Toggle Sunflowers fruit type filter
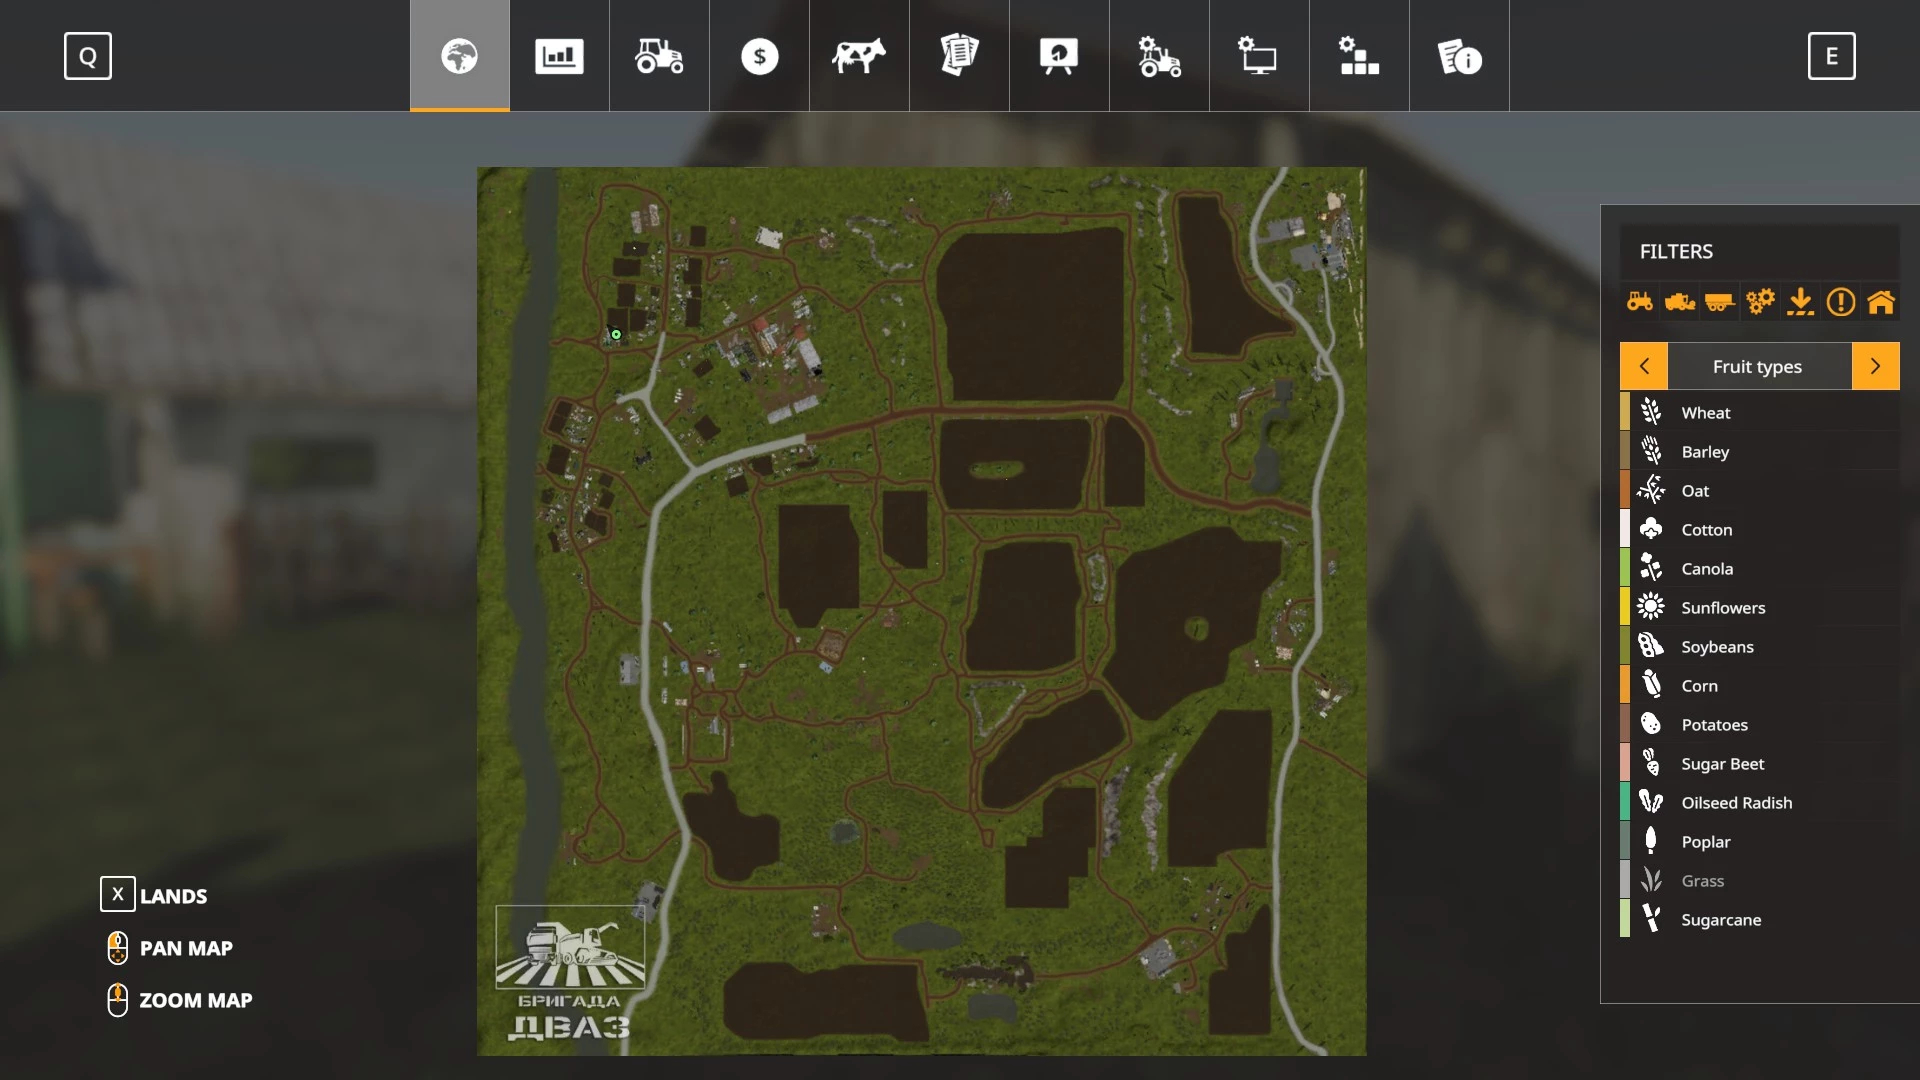Image resolution: width=1920 pixels, height=1080 pixels. [x=1724, y=607]
